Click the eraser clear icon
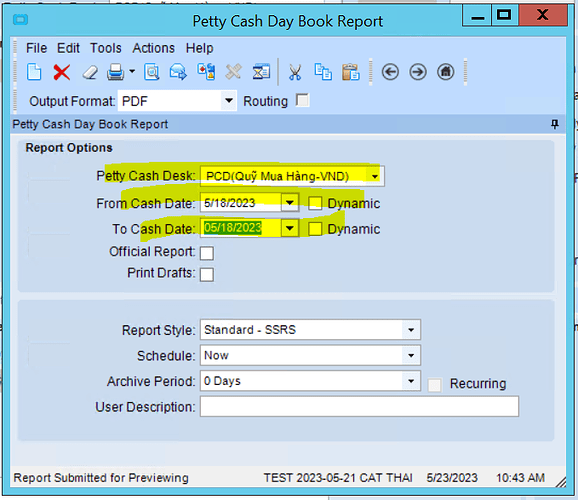Screen dimensions: 578x500 point(90,72)
